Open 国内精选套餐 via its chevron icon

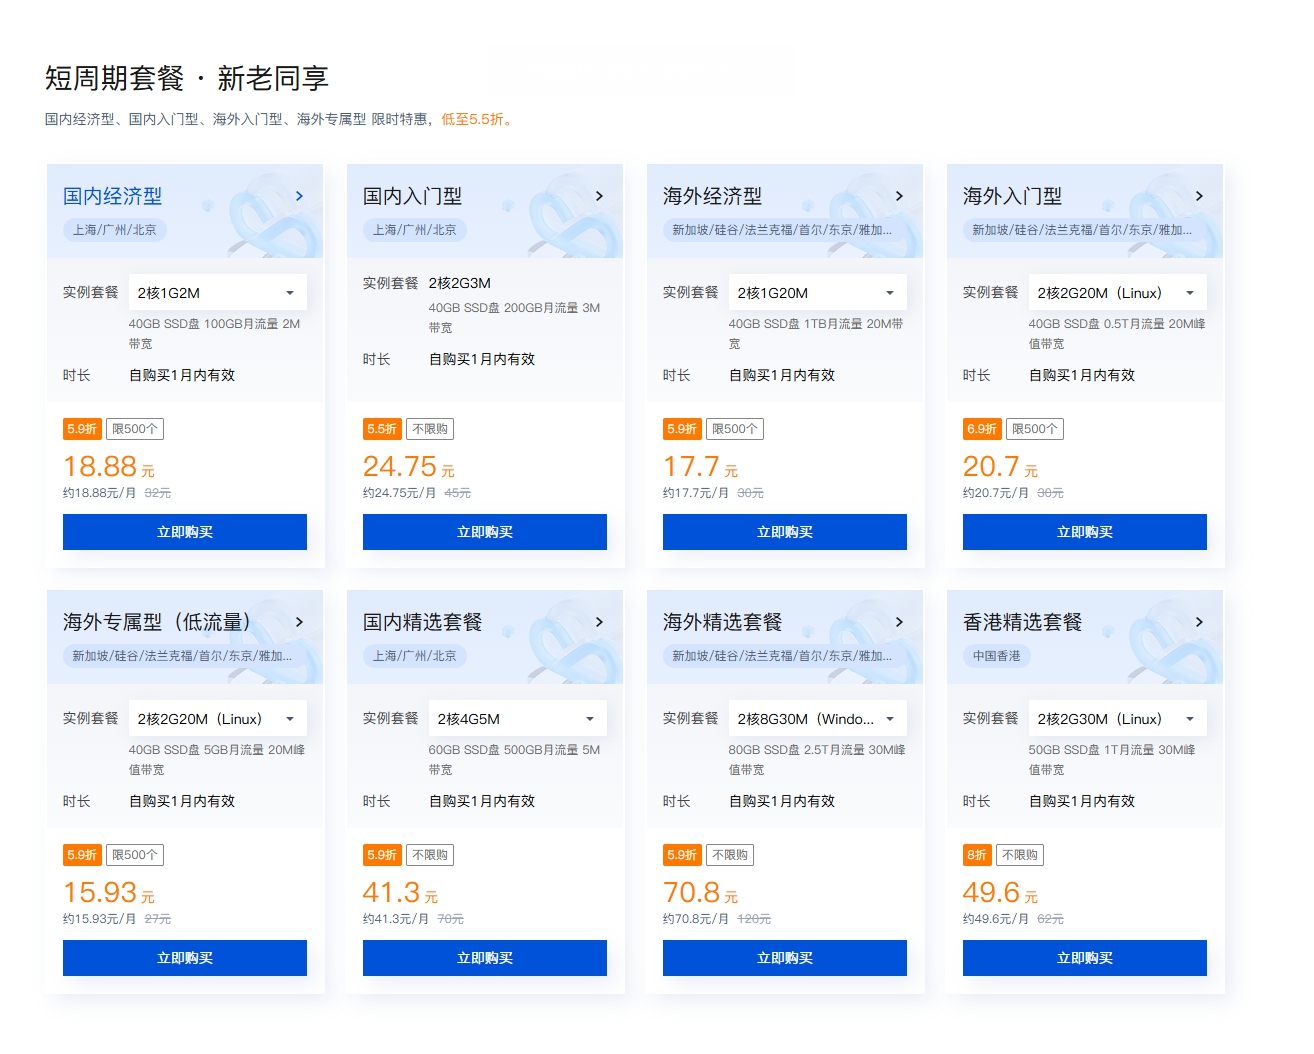coord(599,622)
